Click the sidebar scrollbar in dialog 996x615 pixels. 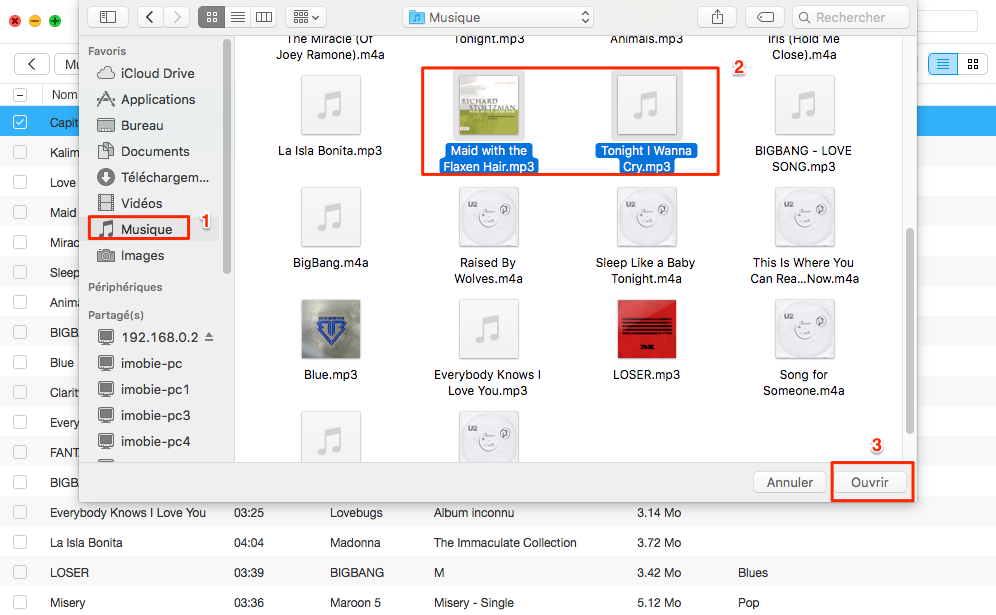[x=227, y=156]
